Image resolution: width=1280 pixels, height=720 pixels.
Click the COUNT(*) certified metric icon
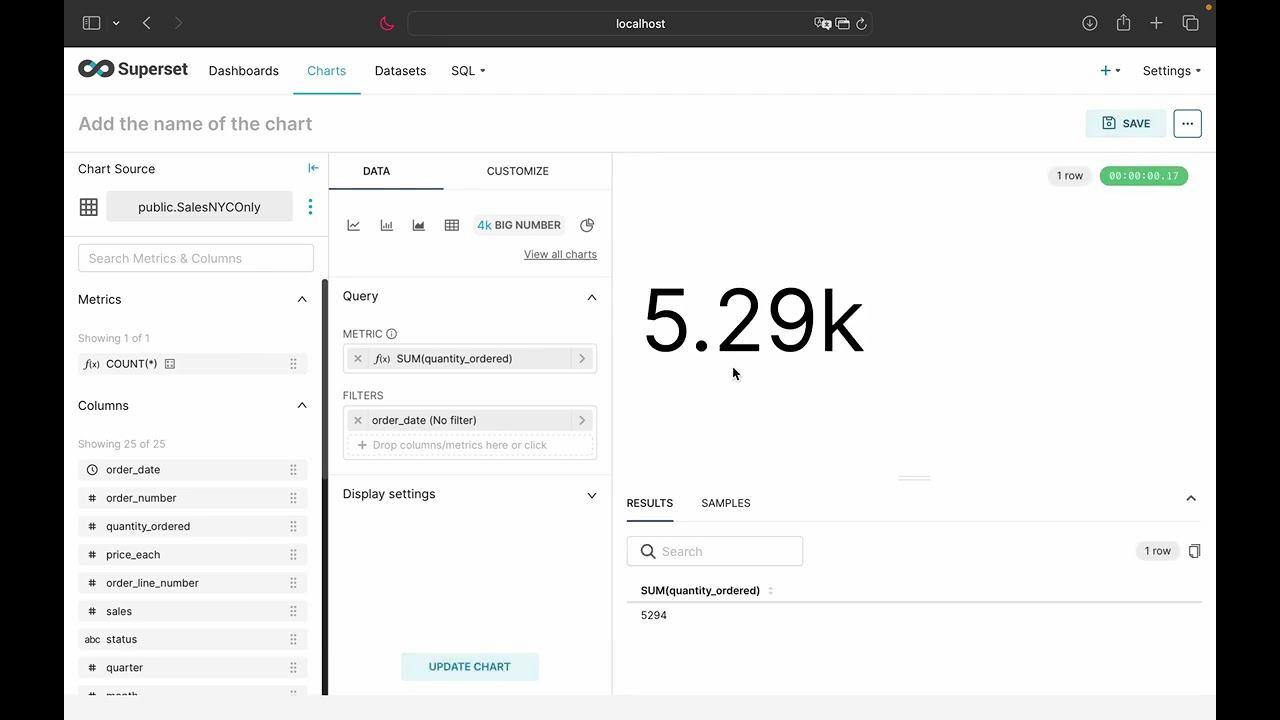(170, 364)
